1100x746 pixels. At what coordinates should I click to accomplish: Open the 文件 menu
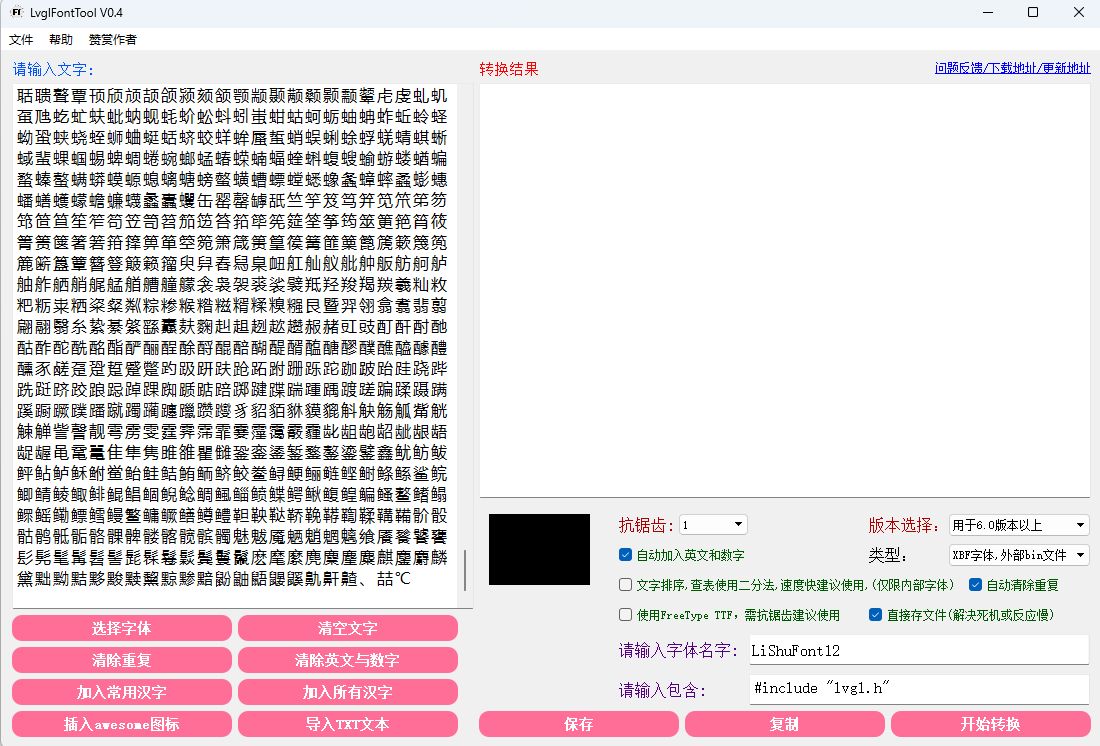(21, 39)
